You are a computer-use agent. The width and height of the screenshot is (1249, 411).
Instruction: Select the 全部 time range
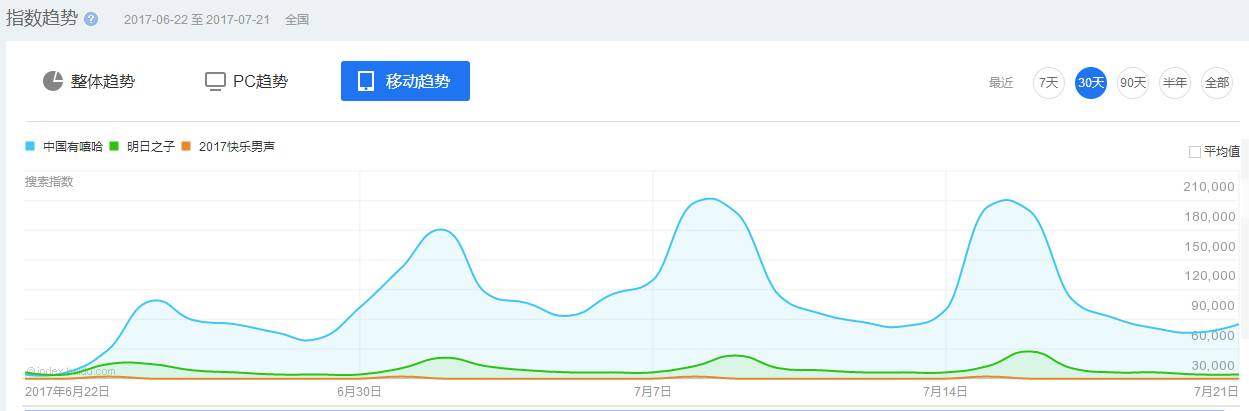coord(1217,83)
